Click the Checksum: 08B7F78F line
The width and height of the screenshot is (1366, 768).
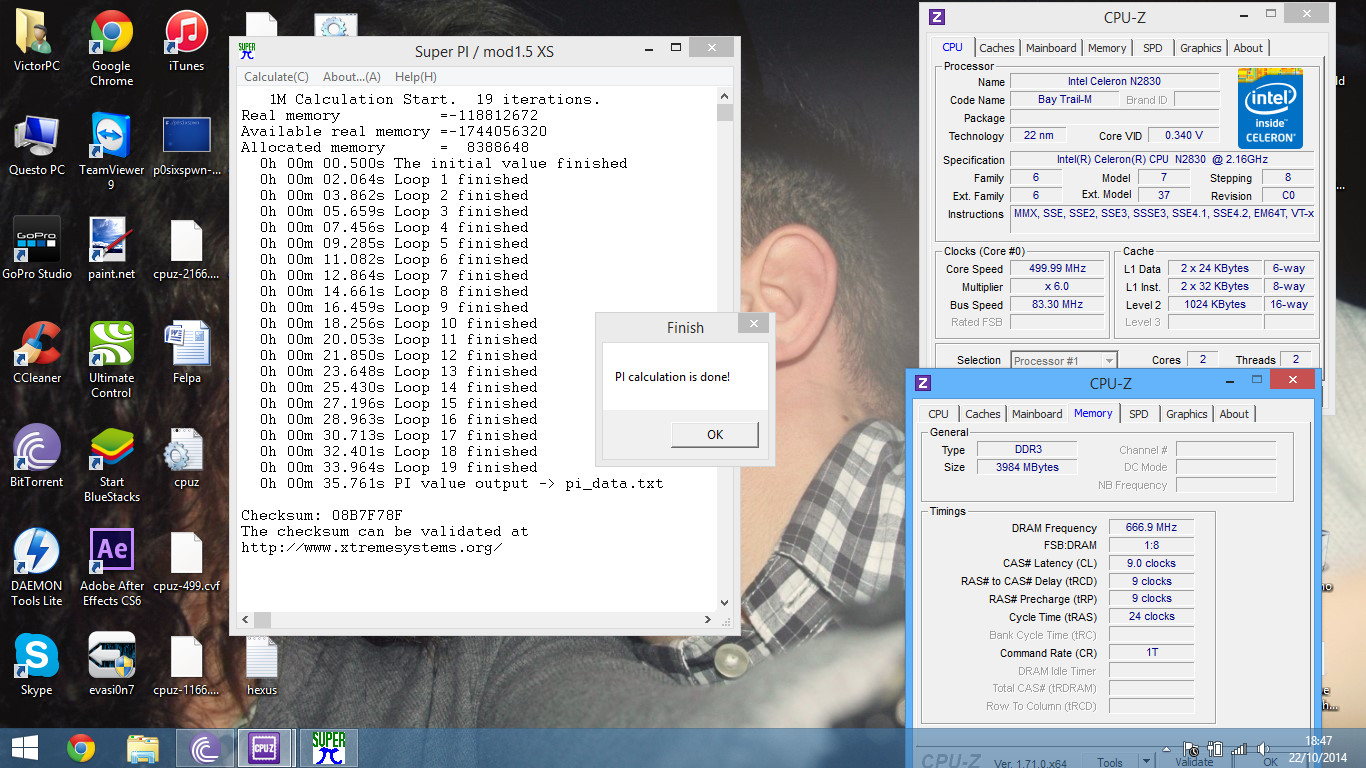[322, 515]
